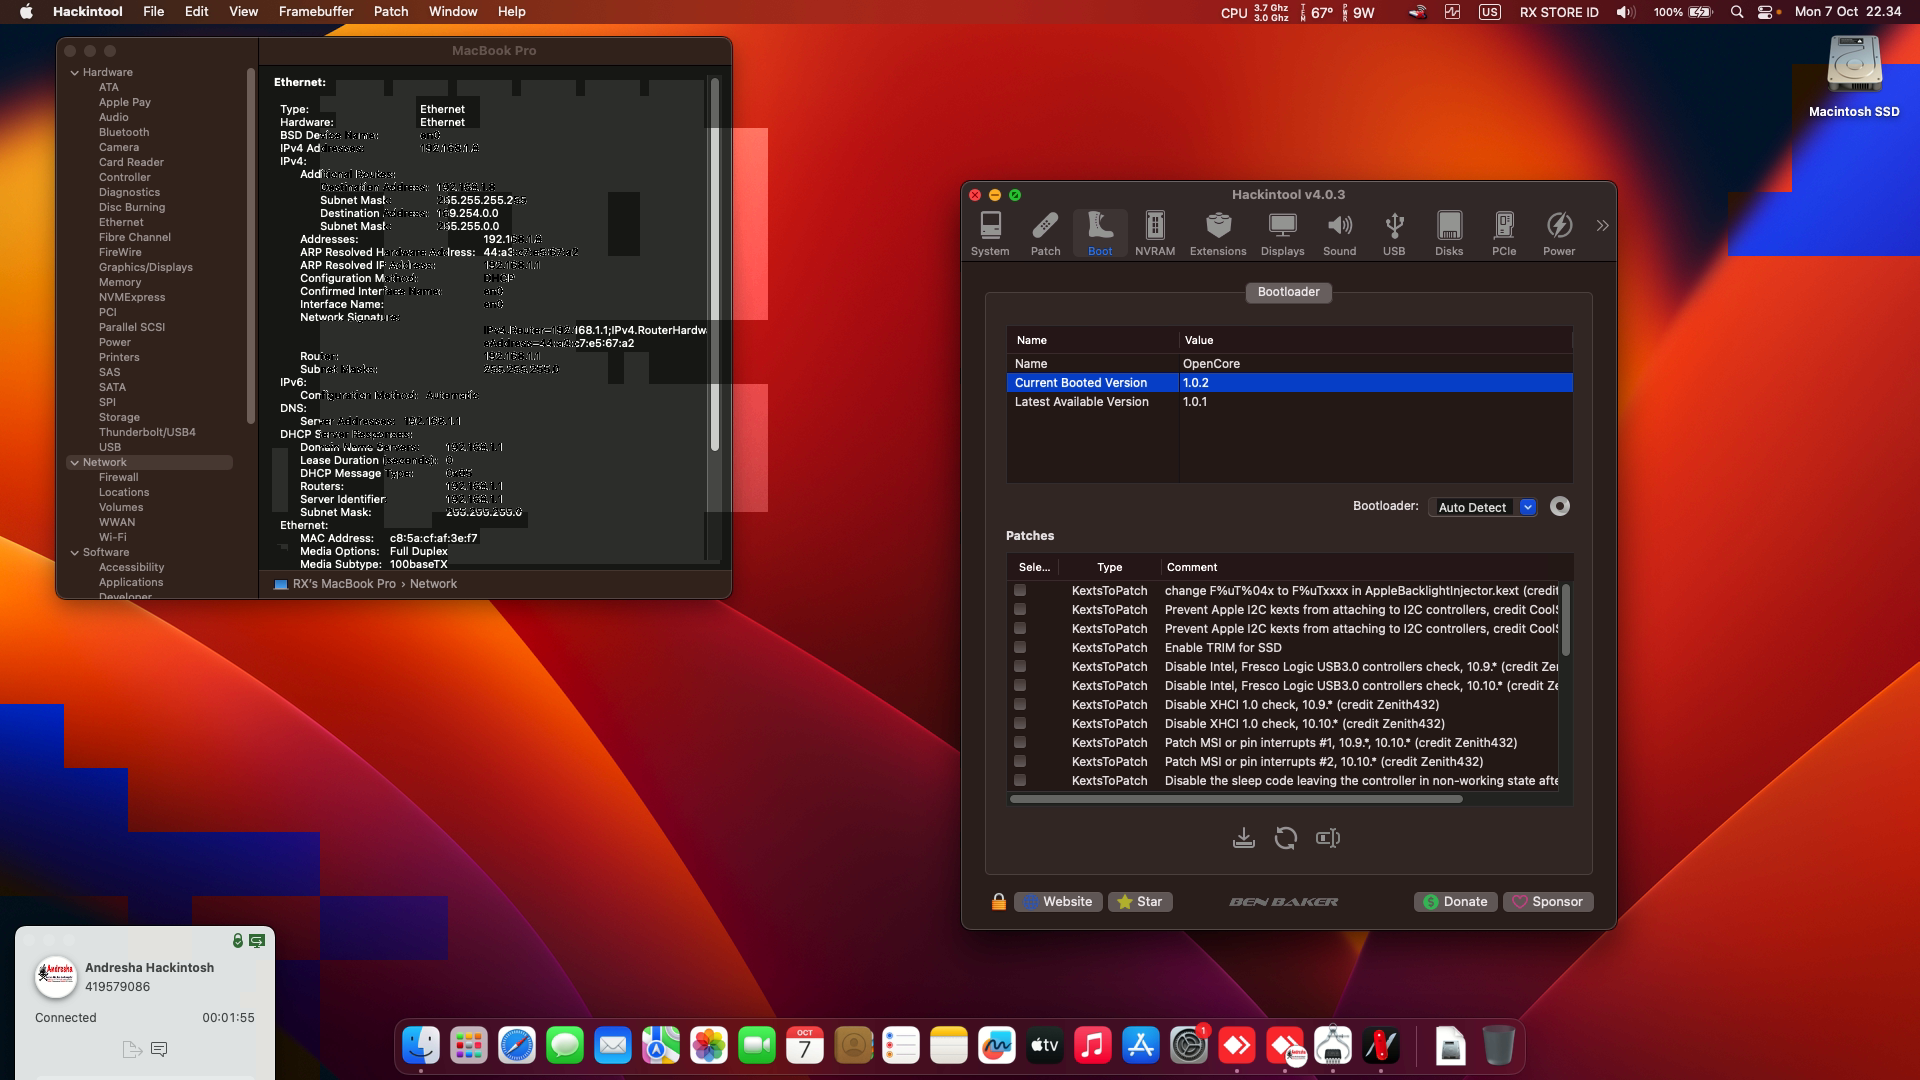
Task: Open the USB section in Hackintool
Action: pyautogui.click(x=1394, y=234)
